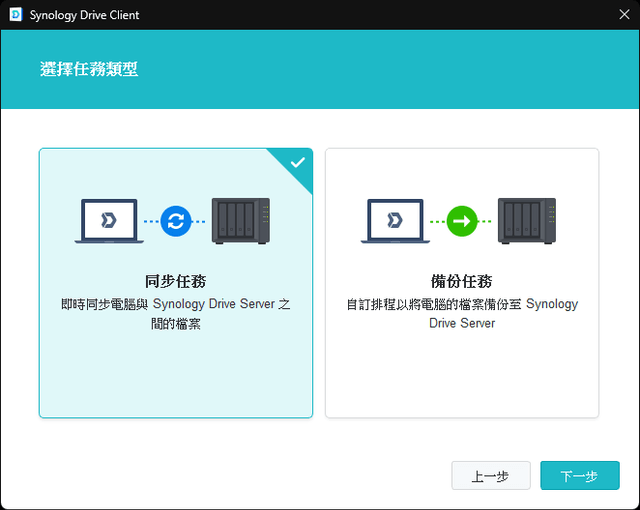The height and width of the screenshot is (510, 640).
Task: Click the 自訂排程以將電腦的檔案備份至 description text
Action: (462, 313)
